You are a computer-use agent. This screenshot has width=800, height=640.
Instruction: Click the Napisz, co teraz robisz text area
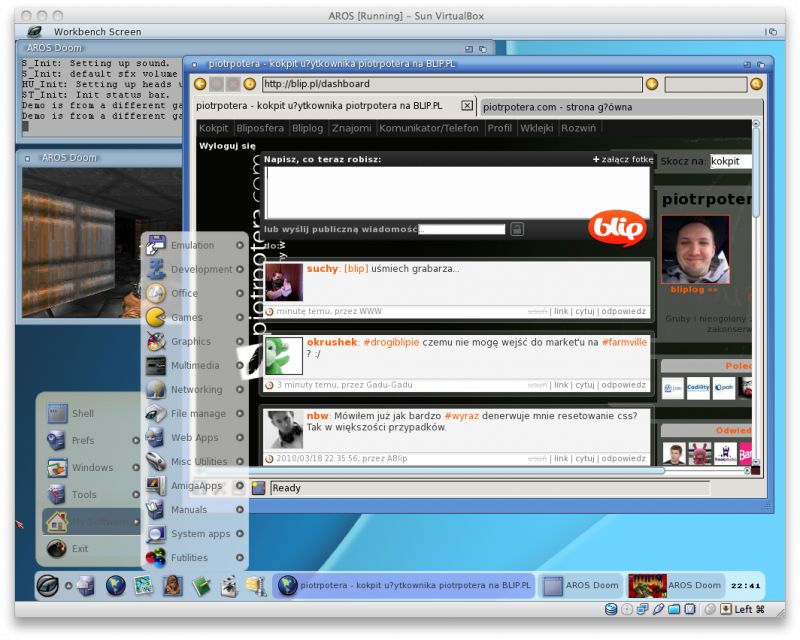458,193
